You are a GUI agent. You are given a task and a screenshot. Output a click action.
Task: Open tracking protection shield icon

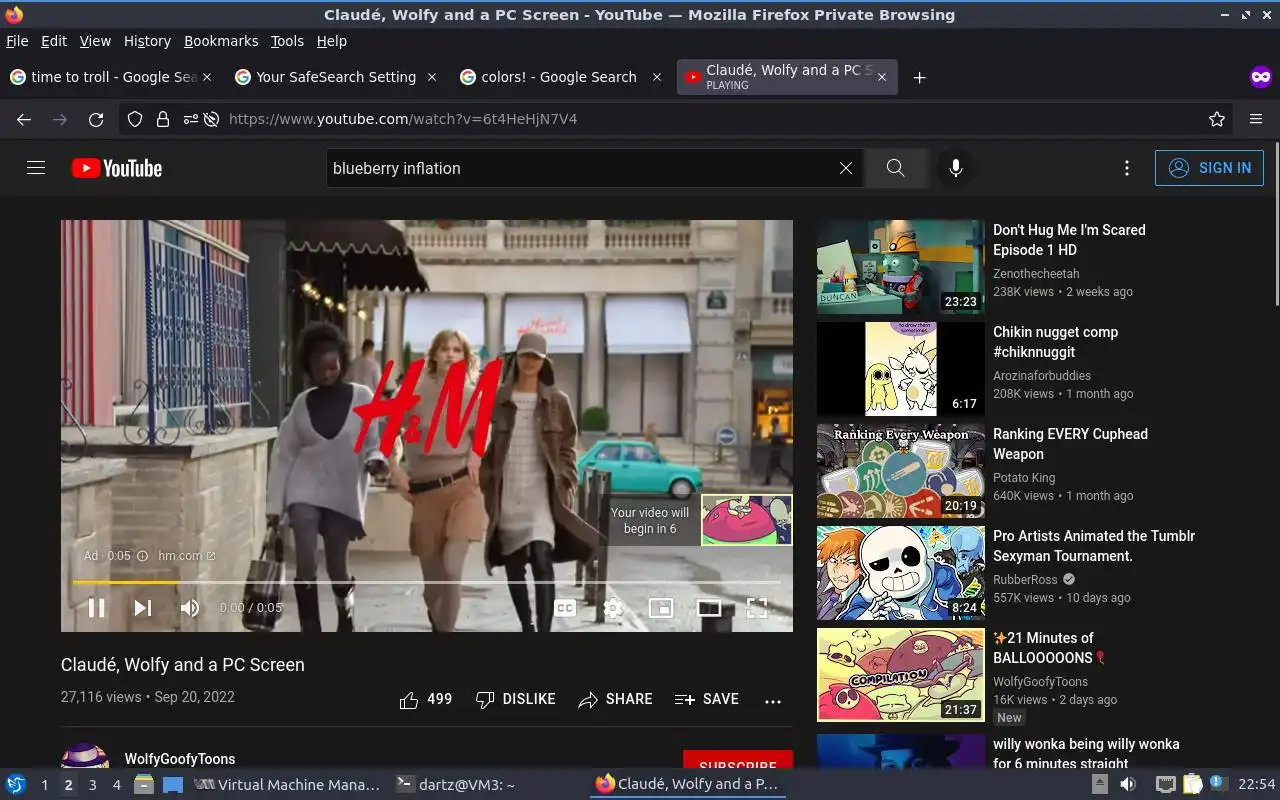coord(135,119)
